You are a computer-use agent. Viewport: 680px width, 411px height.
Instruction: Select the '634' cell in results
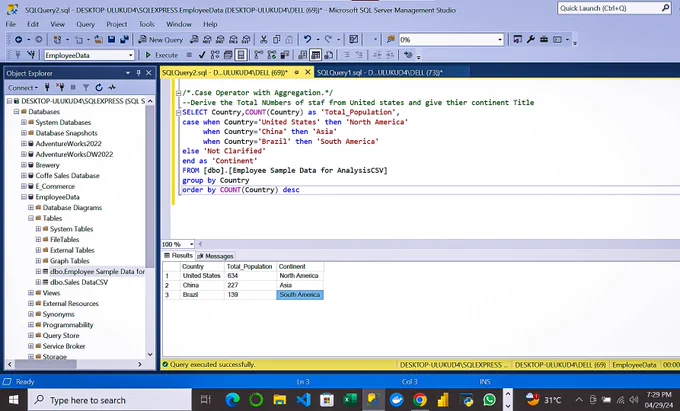250,276
